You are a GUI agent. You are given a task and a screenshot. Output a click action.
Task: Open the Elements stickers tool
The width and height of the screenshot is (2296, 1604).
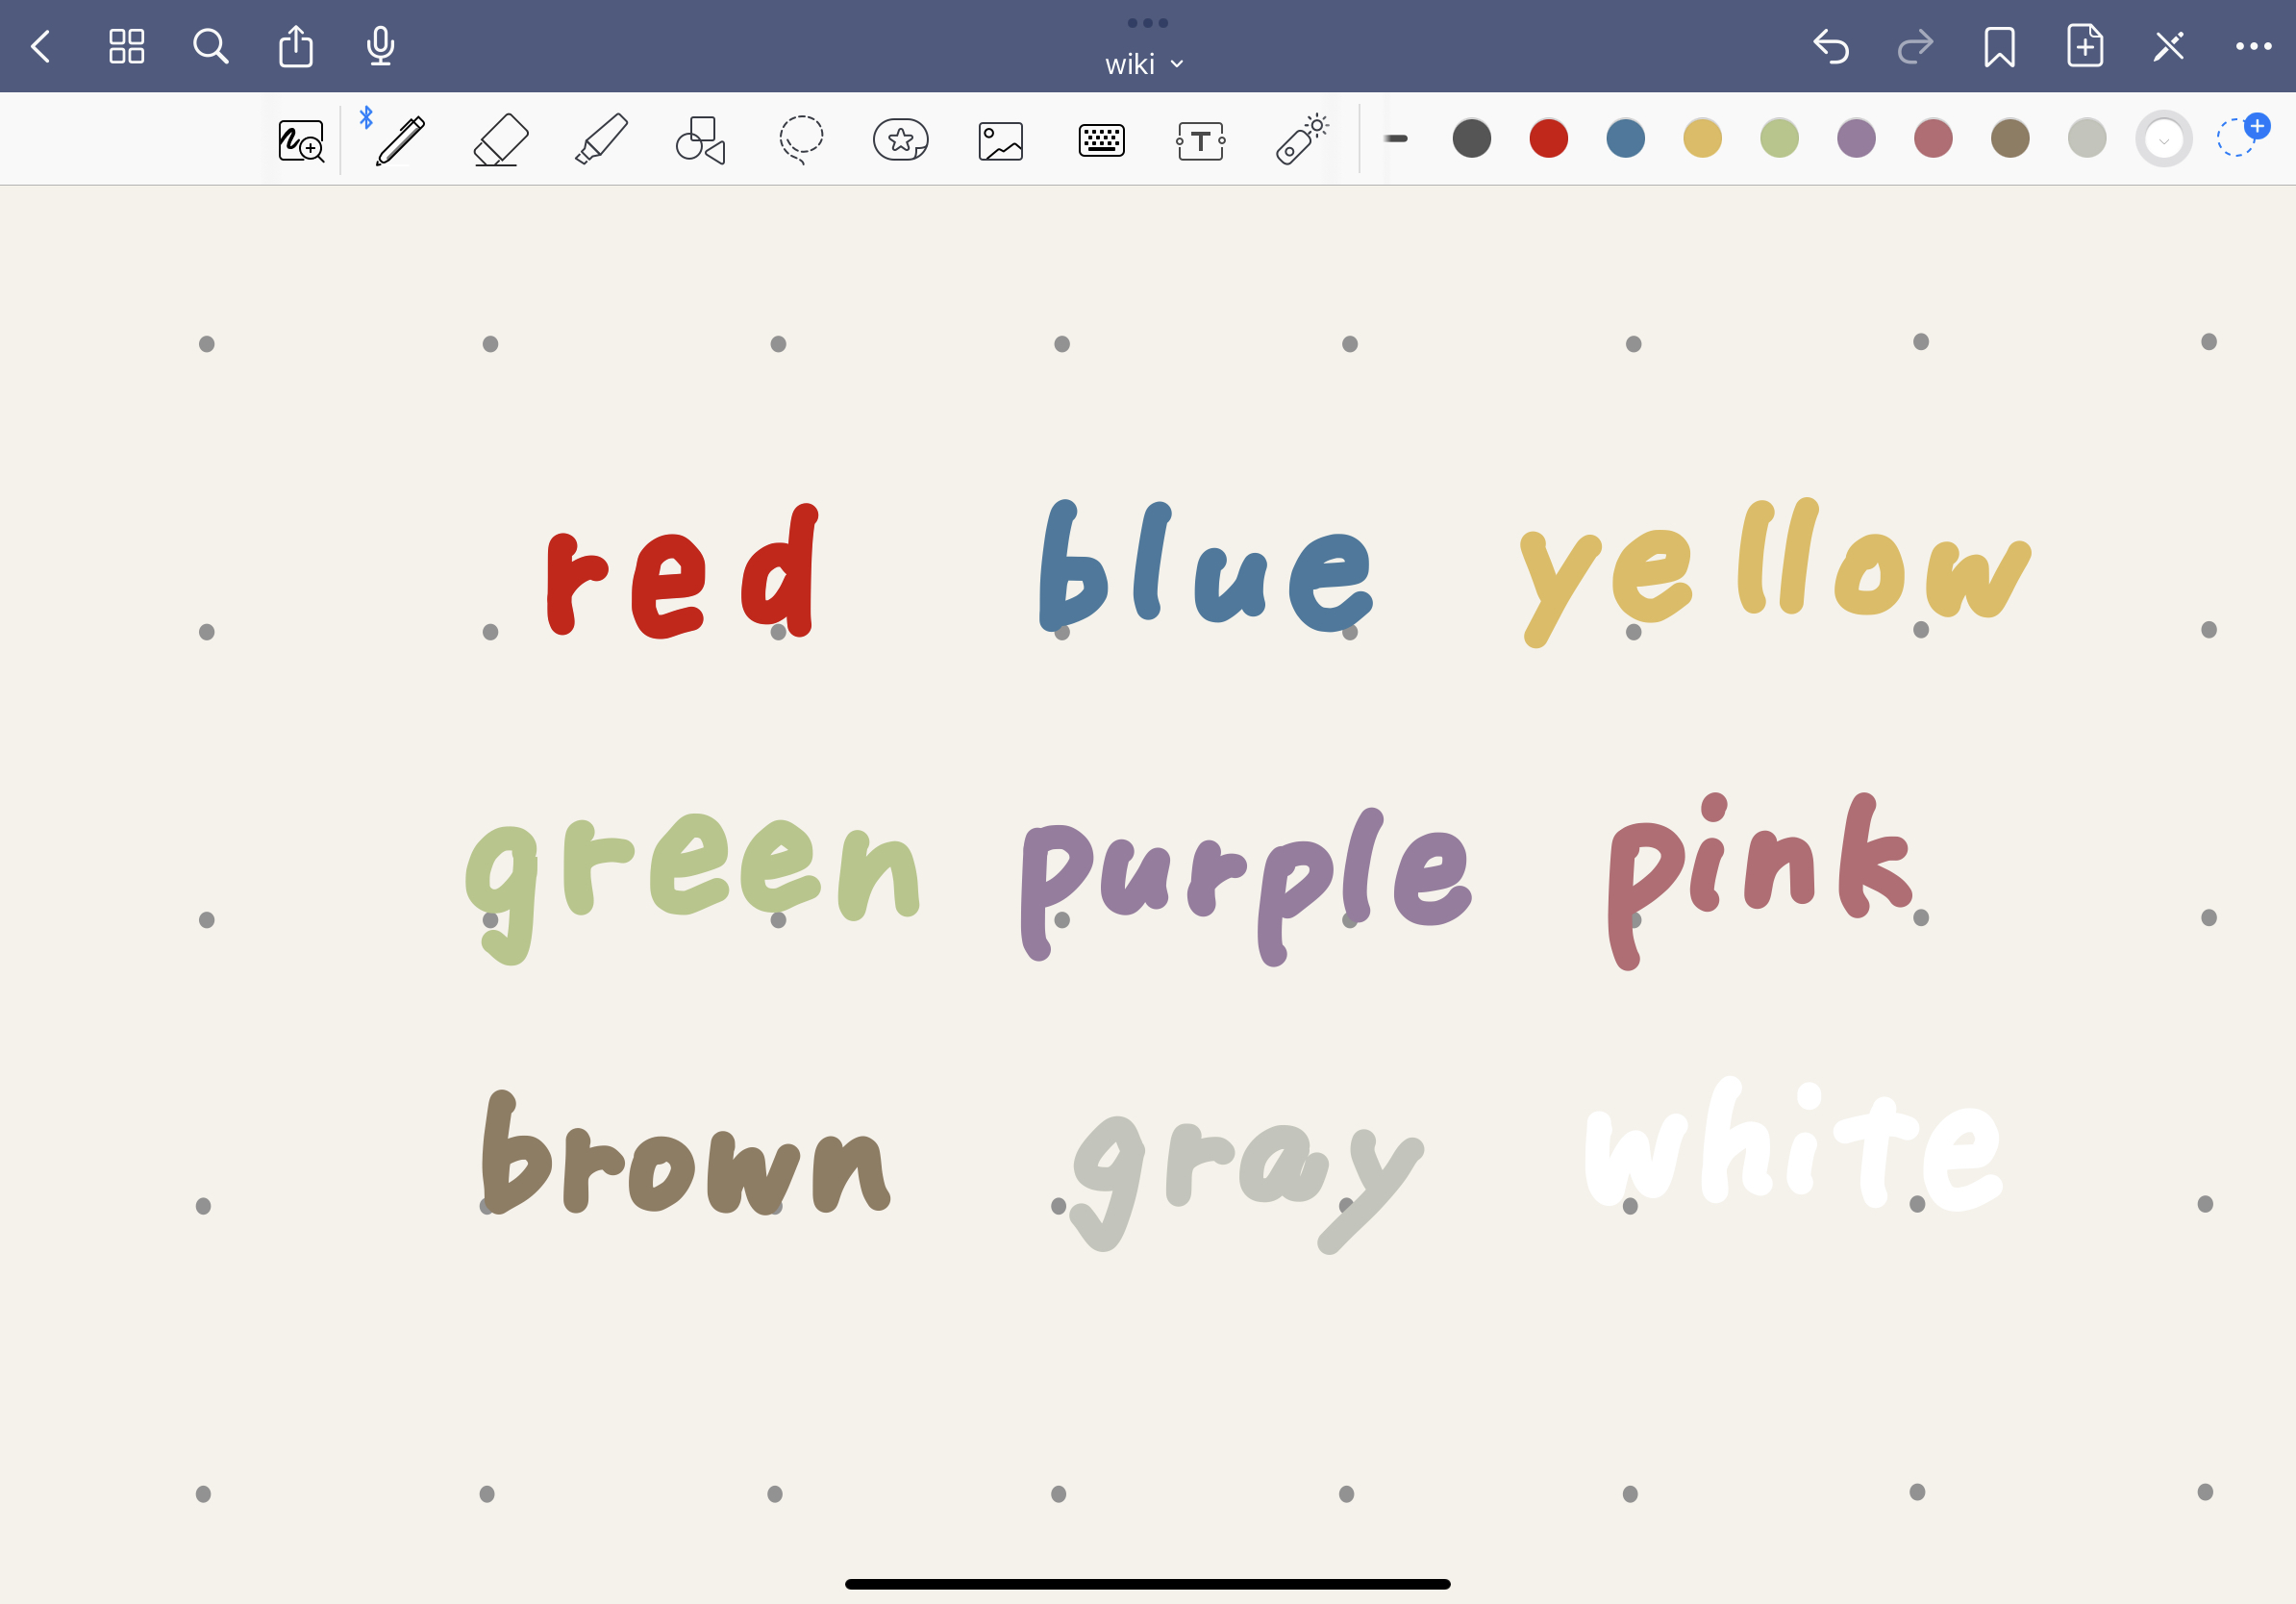click(x=900, y=140)
